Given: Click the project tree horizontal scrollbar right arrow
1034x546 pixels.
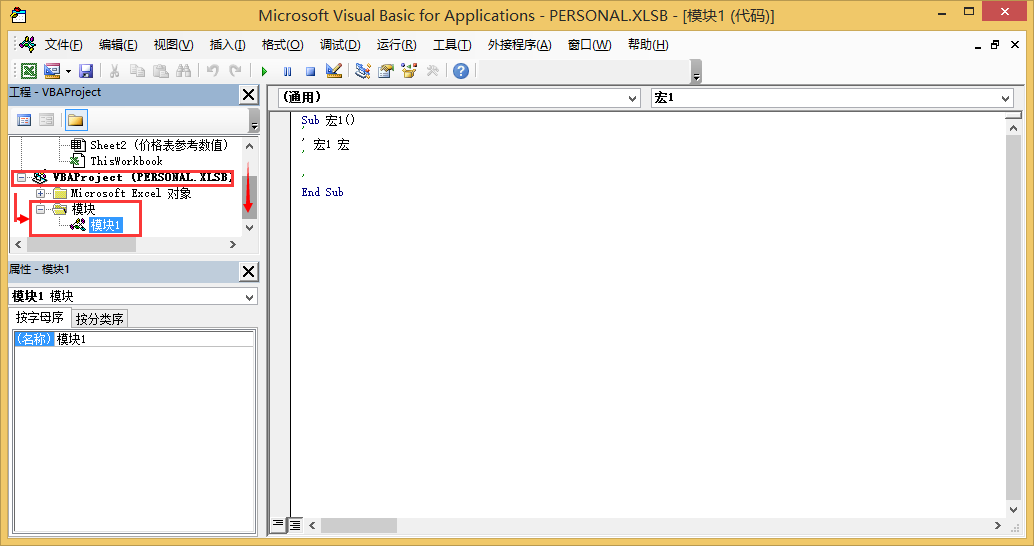Looking at the screenshot, I should (232, 245).
